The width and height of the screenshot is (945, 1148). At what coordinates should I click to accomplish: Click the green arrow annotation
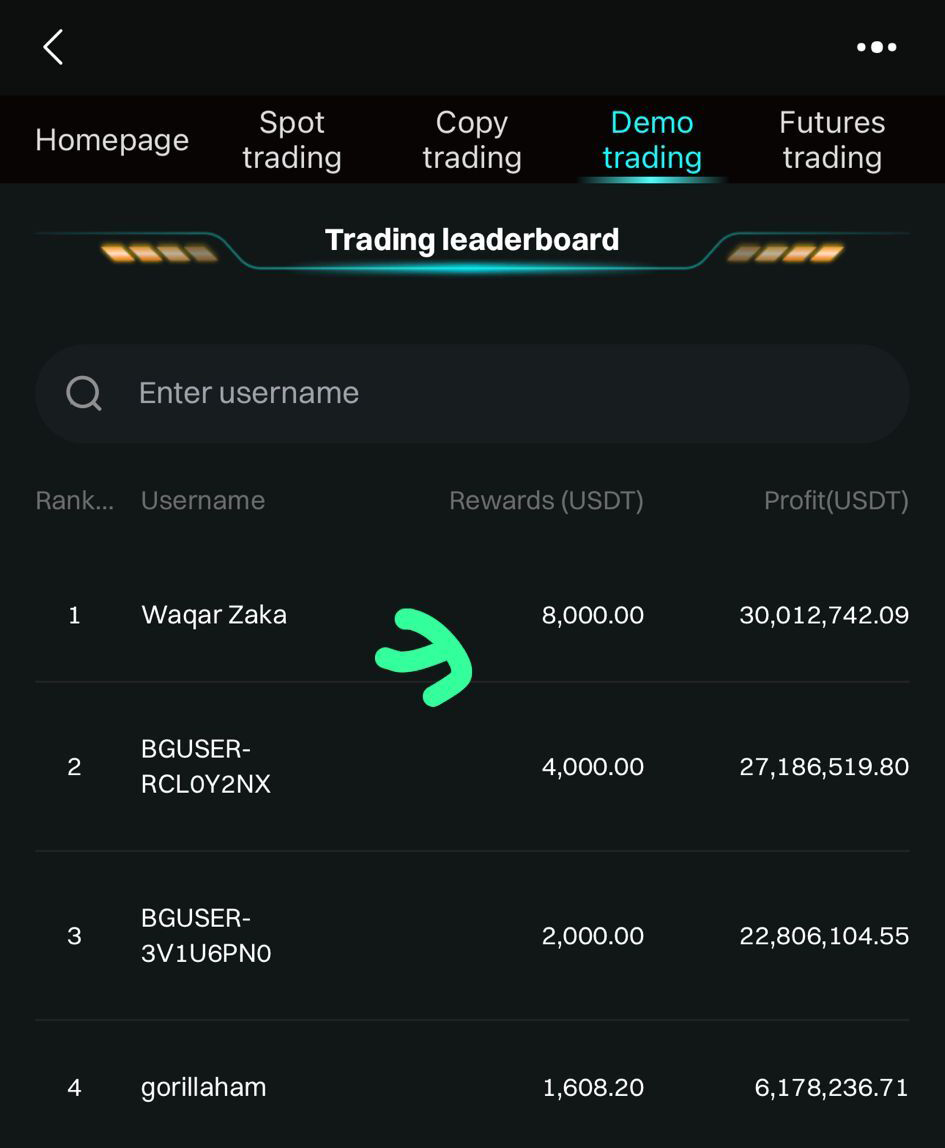tap(425, 656)
